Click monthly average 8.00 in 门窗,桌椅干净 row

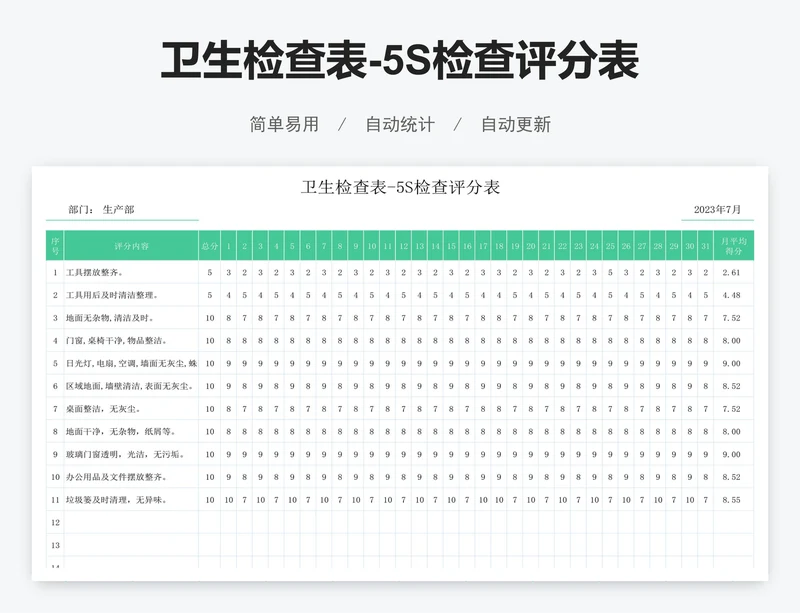(731, 340)
